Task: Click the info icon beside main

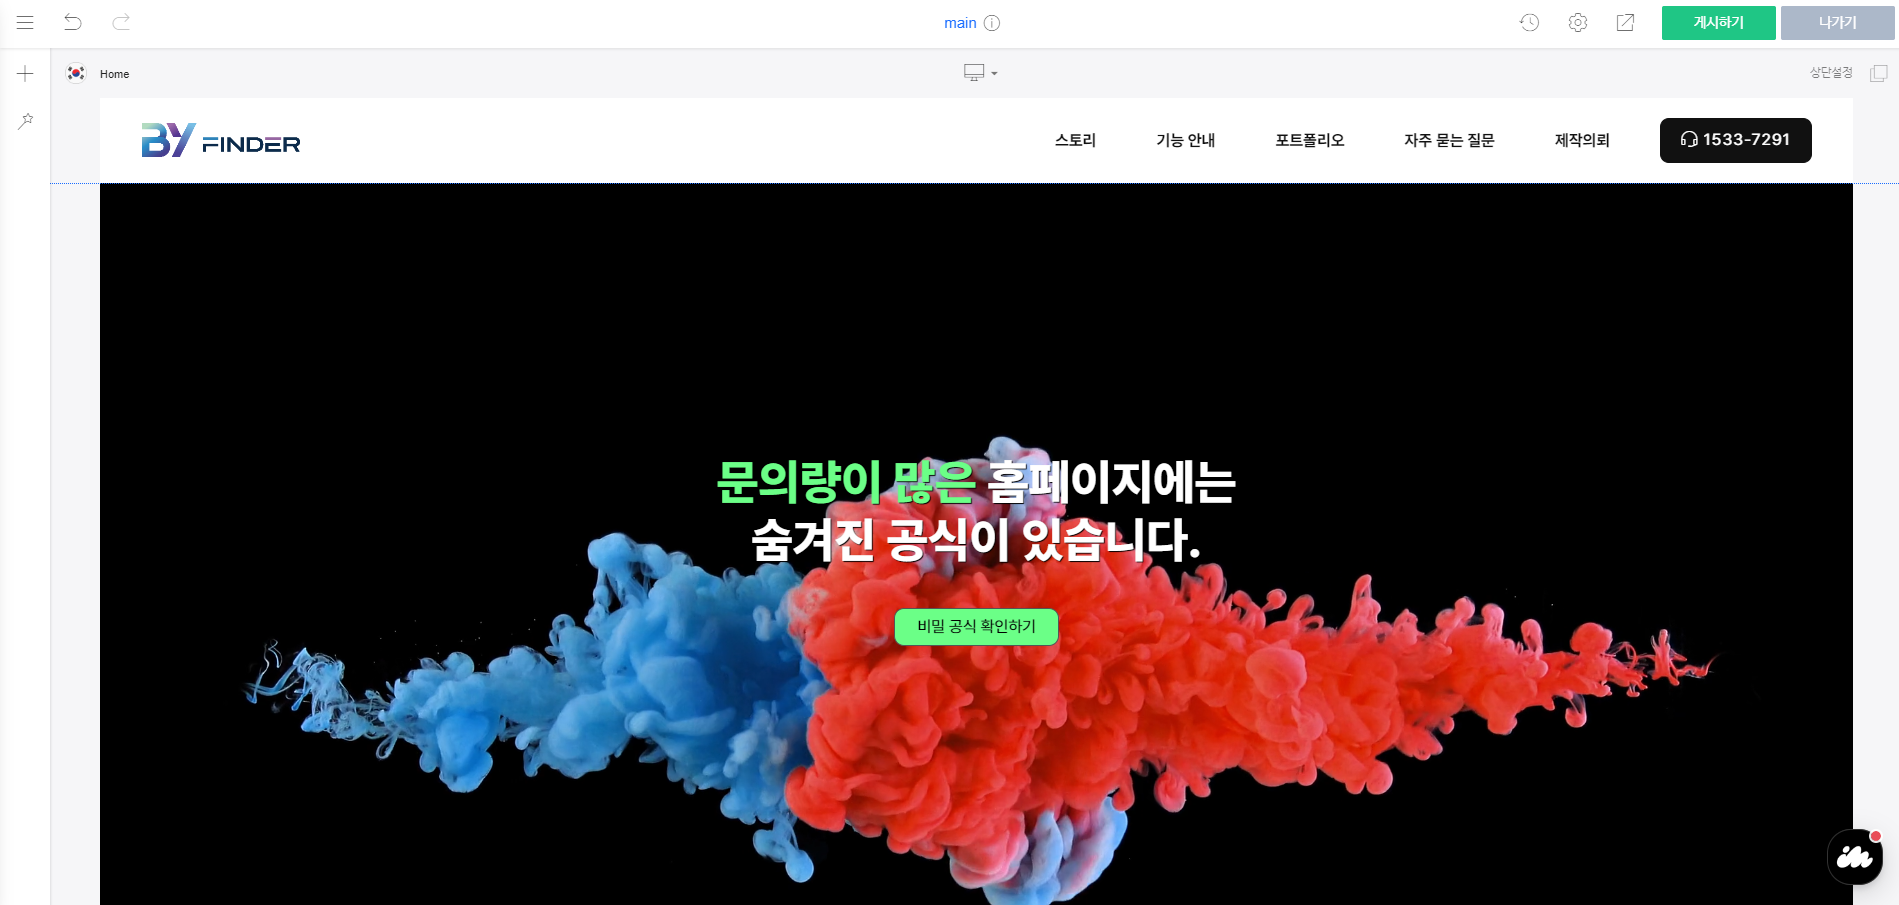Action: (x=992, y=23)
